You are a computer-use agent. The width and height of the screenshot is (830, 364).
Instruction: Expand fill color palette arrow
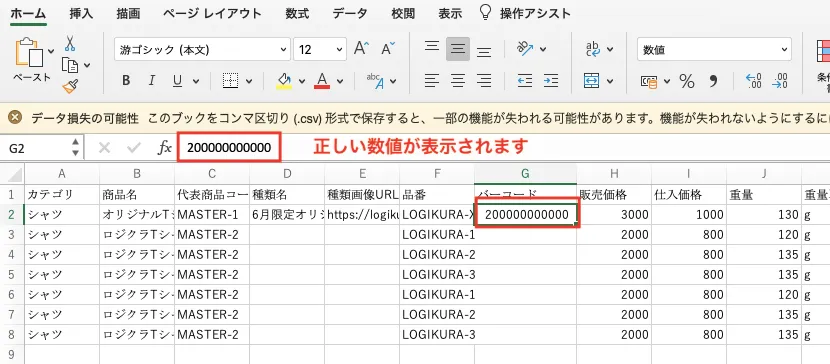tap(302, 81)
